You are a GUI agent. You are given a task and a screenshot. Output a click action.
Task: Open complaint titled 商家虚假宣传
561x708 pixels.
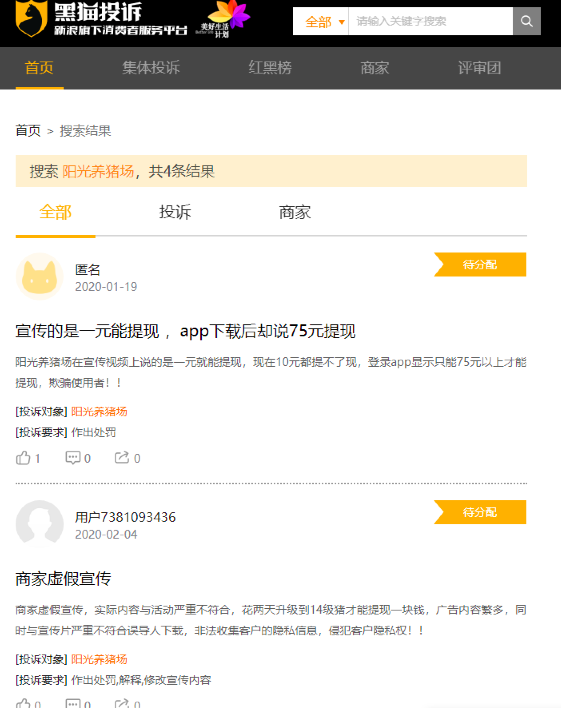click(x=63, y=579)
